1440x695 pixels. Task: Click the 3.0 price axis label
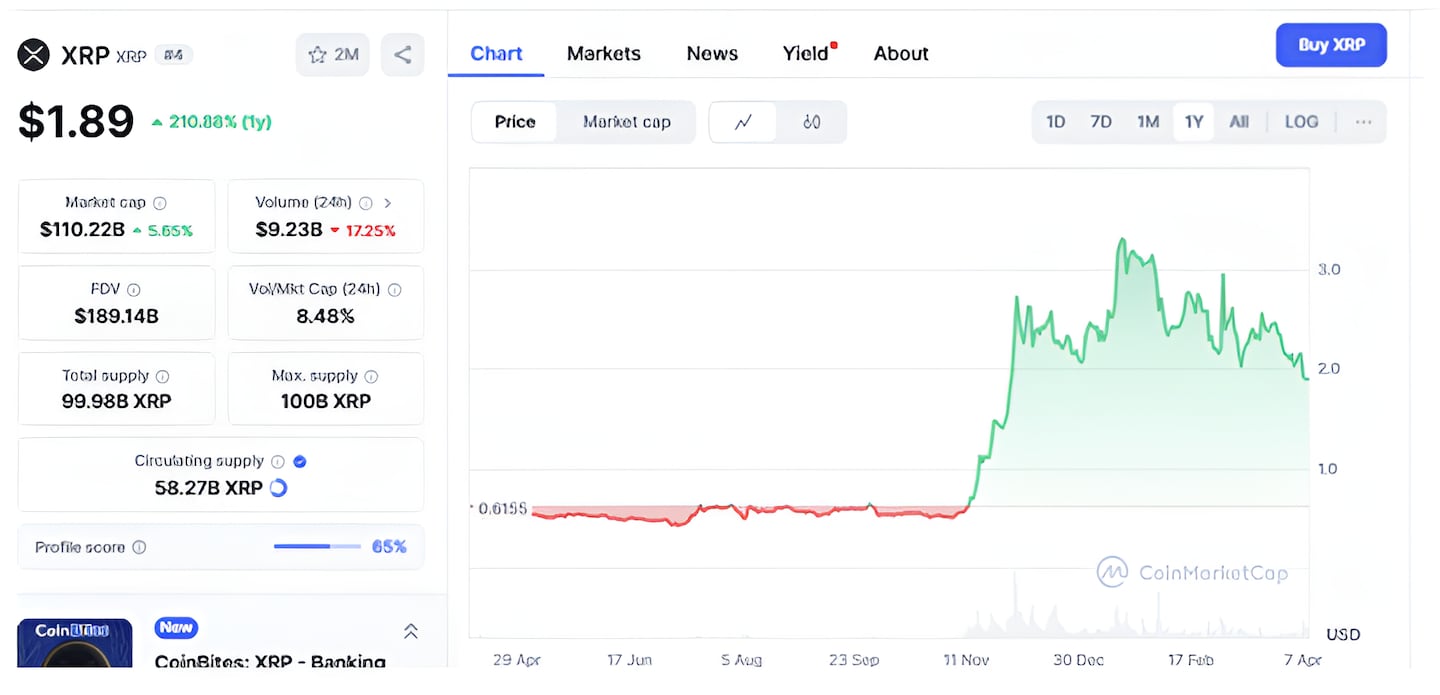pyautogui.click(x=1329, y=269)
